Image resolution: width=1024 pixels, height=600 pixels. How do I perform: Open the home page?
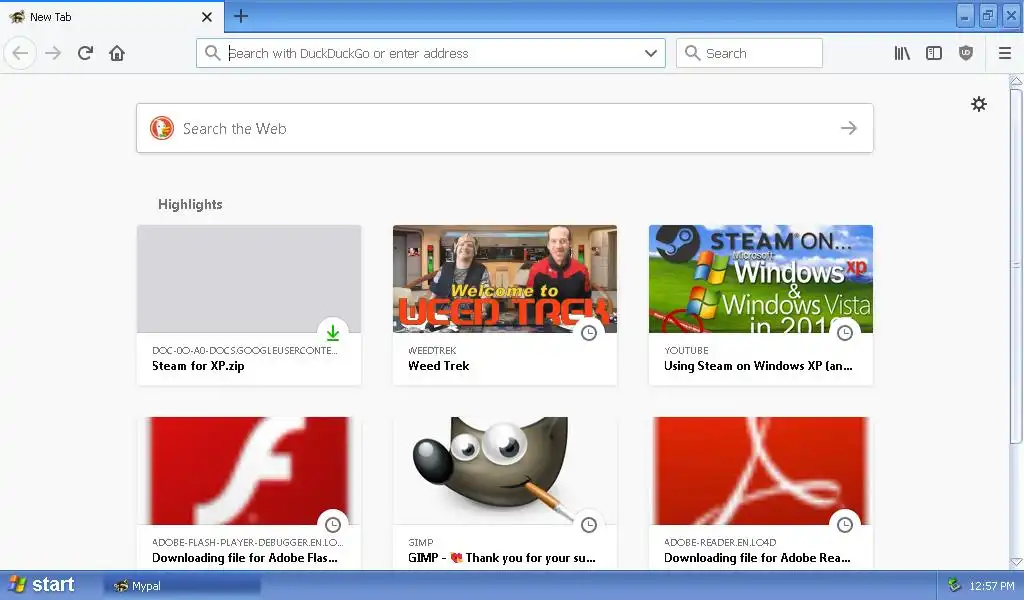117,53
